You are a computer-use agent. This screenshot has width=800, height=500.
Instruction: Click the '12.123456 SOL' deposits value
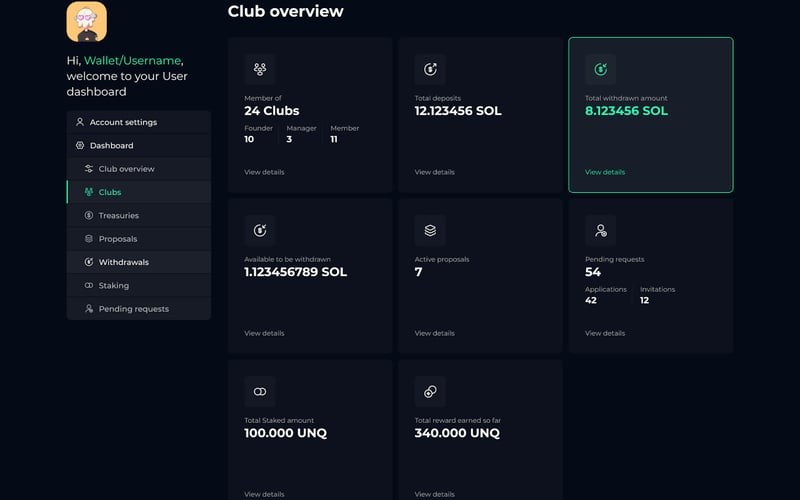point(458,111)
